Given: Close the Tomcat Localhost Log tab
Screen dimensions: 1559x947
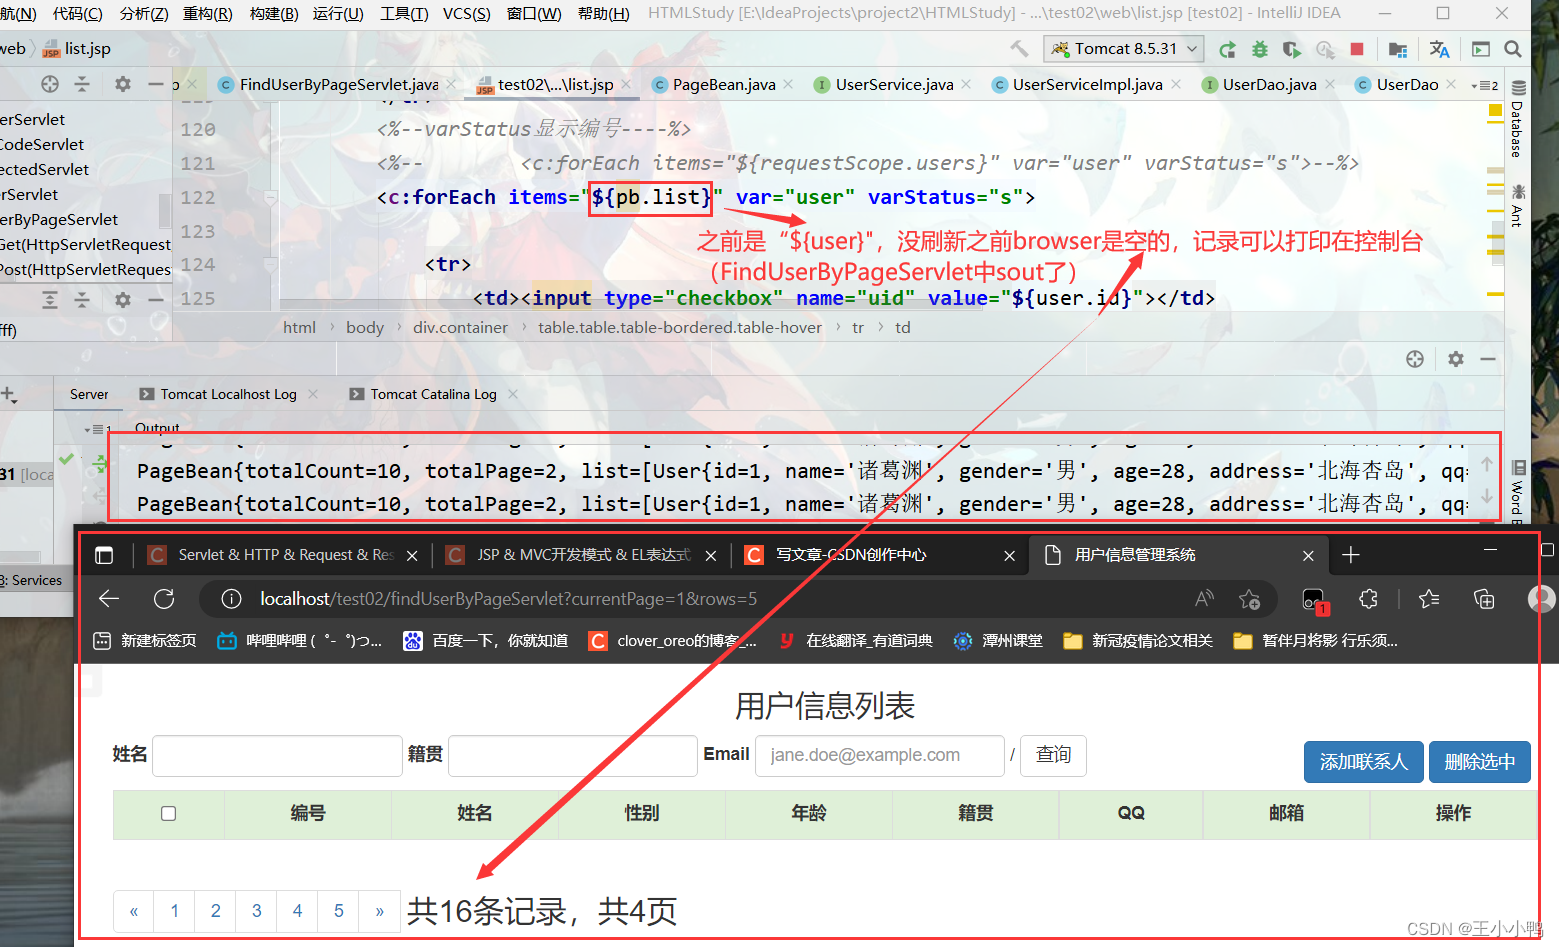Looking at the screenshot, I should tap(313, 394).
